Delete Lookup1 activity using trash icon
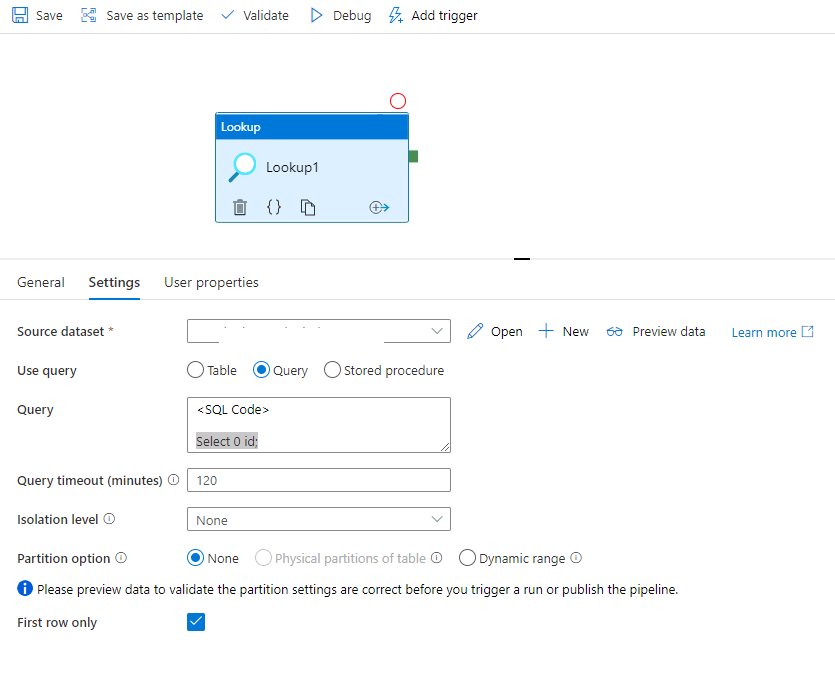Viewport: 835px width, 673px height. click(240, 207)
